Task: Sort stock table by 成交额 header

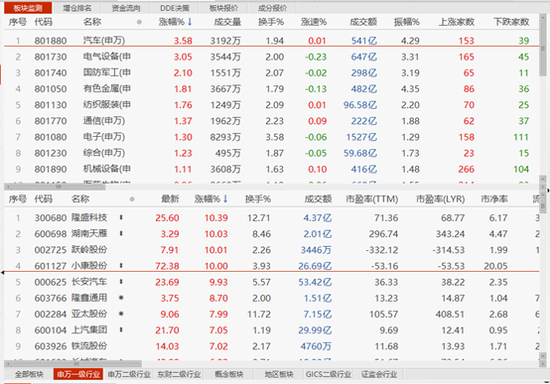Action: [x=318, y=199]
